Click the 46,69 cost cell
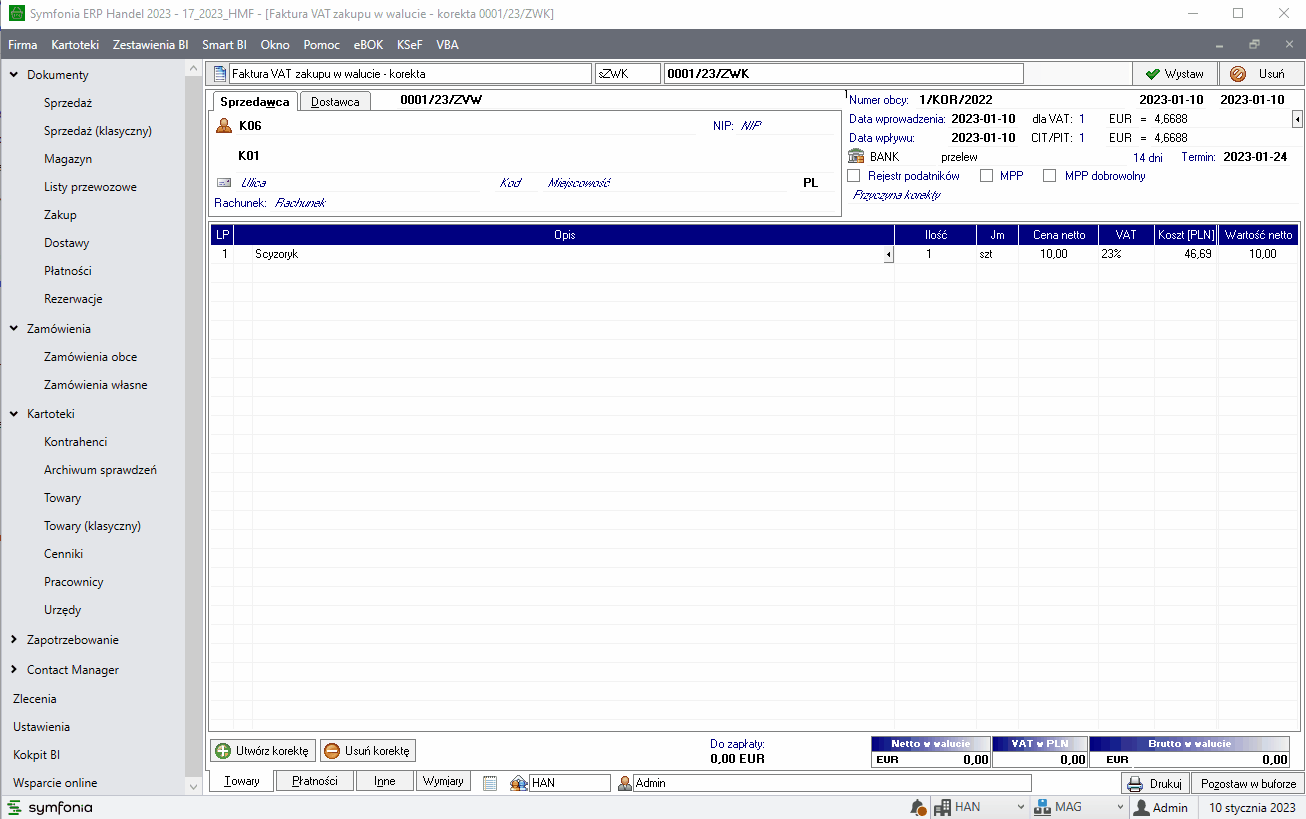This screenshot has width=1306, height=819. point(1186,255)
